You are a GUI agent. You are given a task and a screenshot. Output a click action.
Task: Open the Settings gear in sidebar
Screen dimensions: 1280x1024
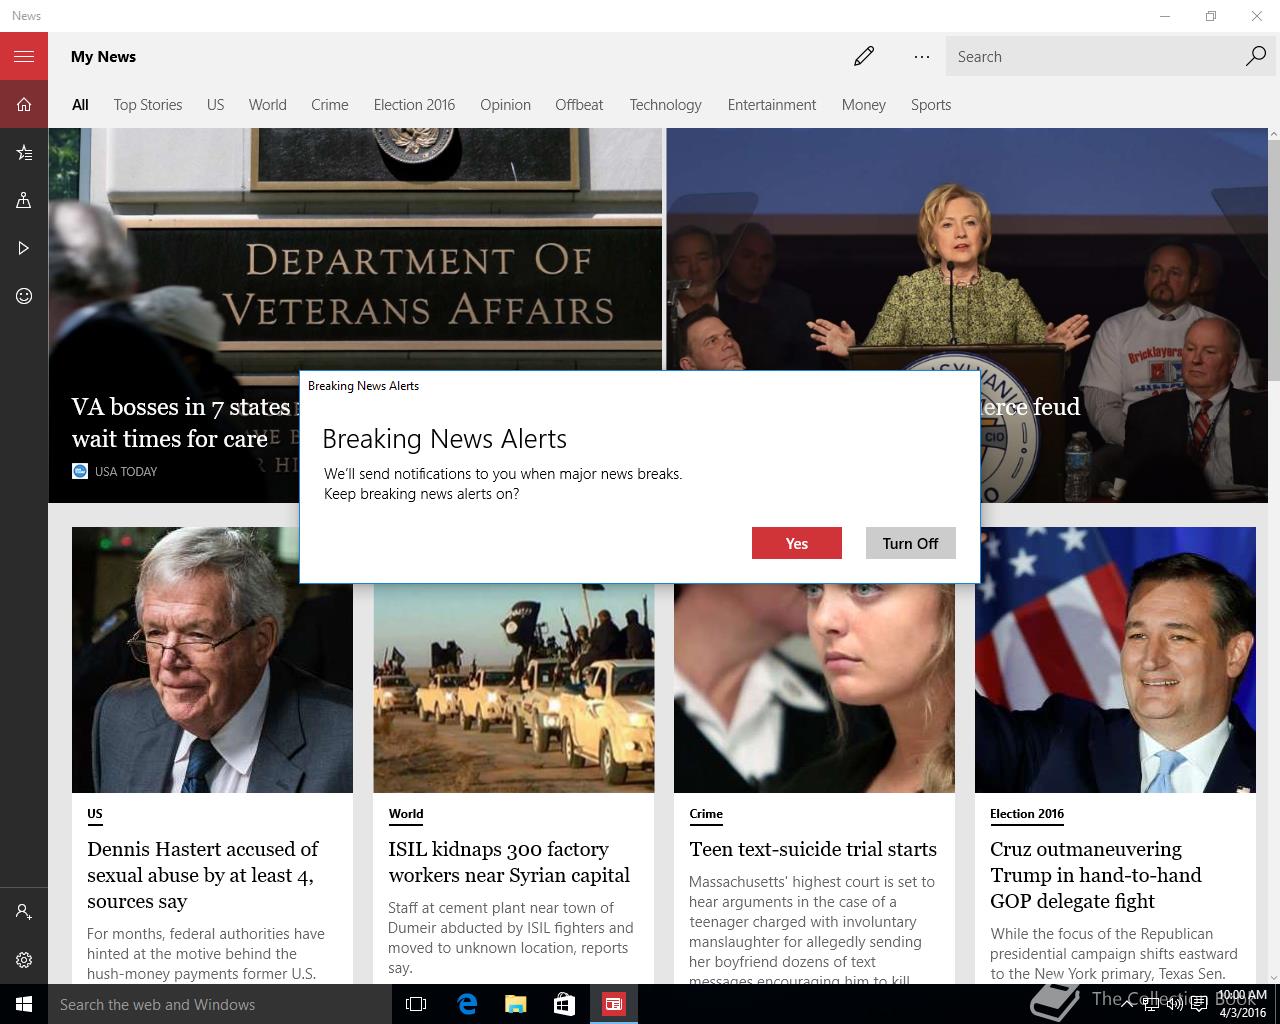[24, 960]
